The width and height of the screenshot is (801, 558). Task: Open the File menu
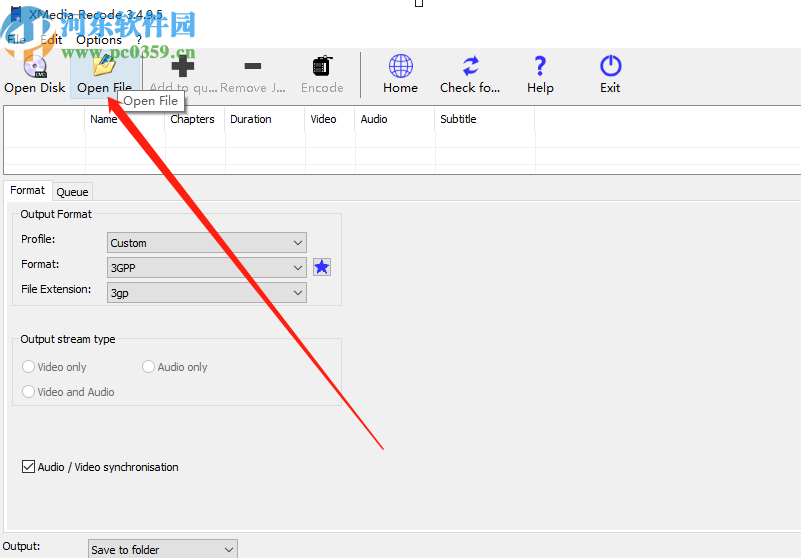[16, 39]
